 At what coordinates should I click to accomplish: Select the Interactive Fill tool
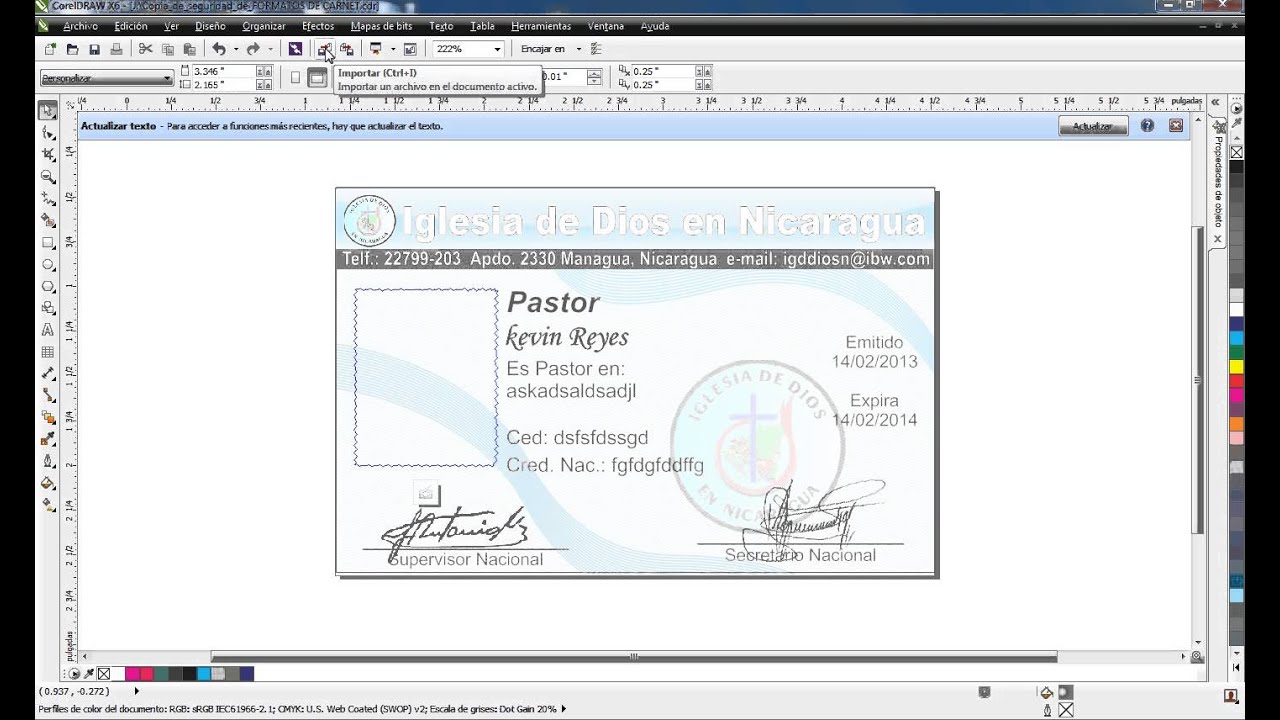(47, 506)
